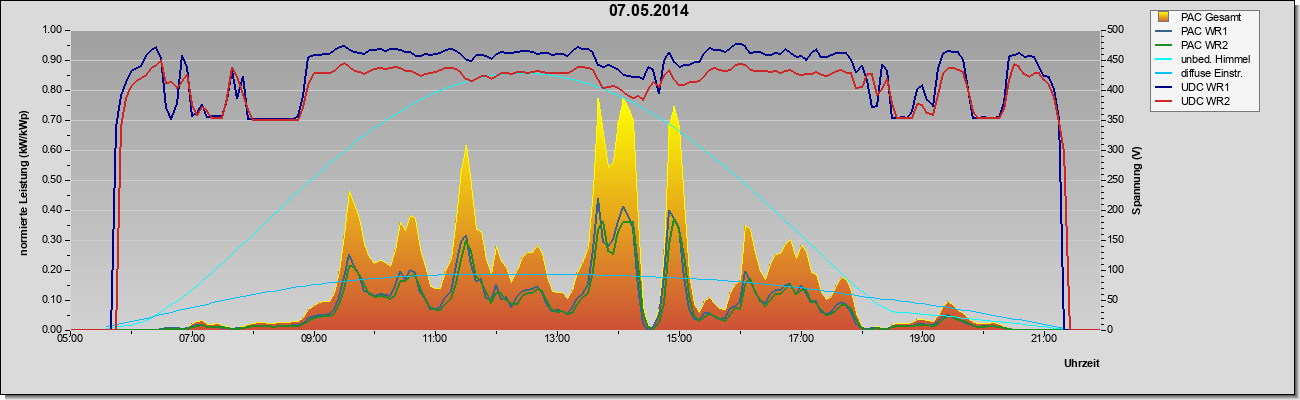
Task: Click the PAC WR2 green legend line
Action: (1165, 45)
